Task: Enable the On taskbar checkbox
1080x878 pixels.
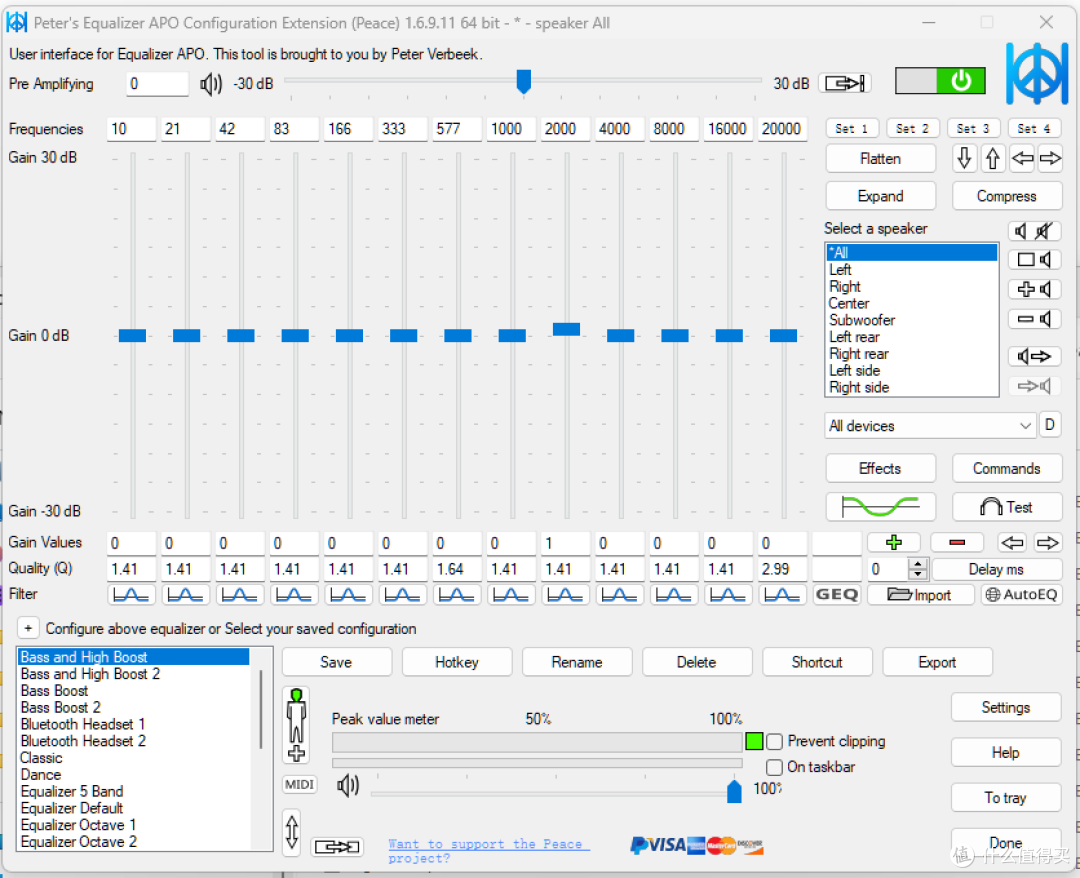Action: click(774, 767)
